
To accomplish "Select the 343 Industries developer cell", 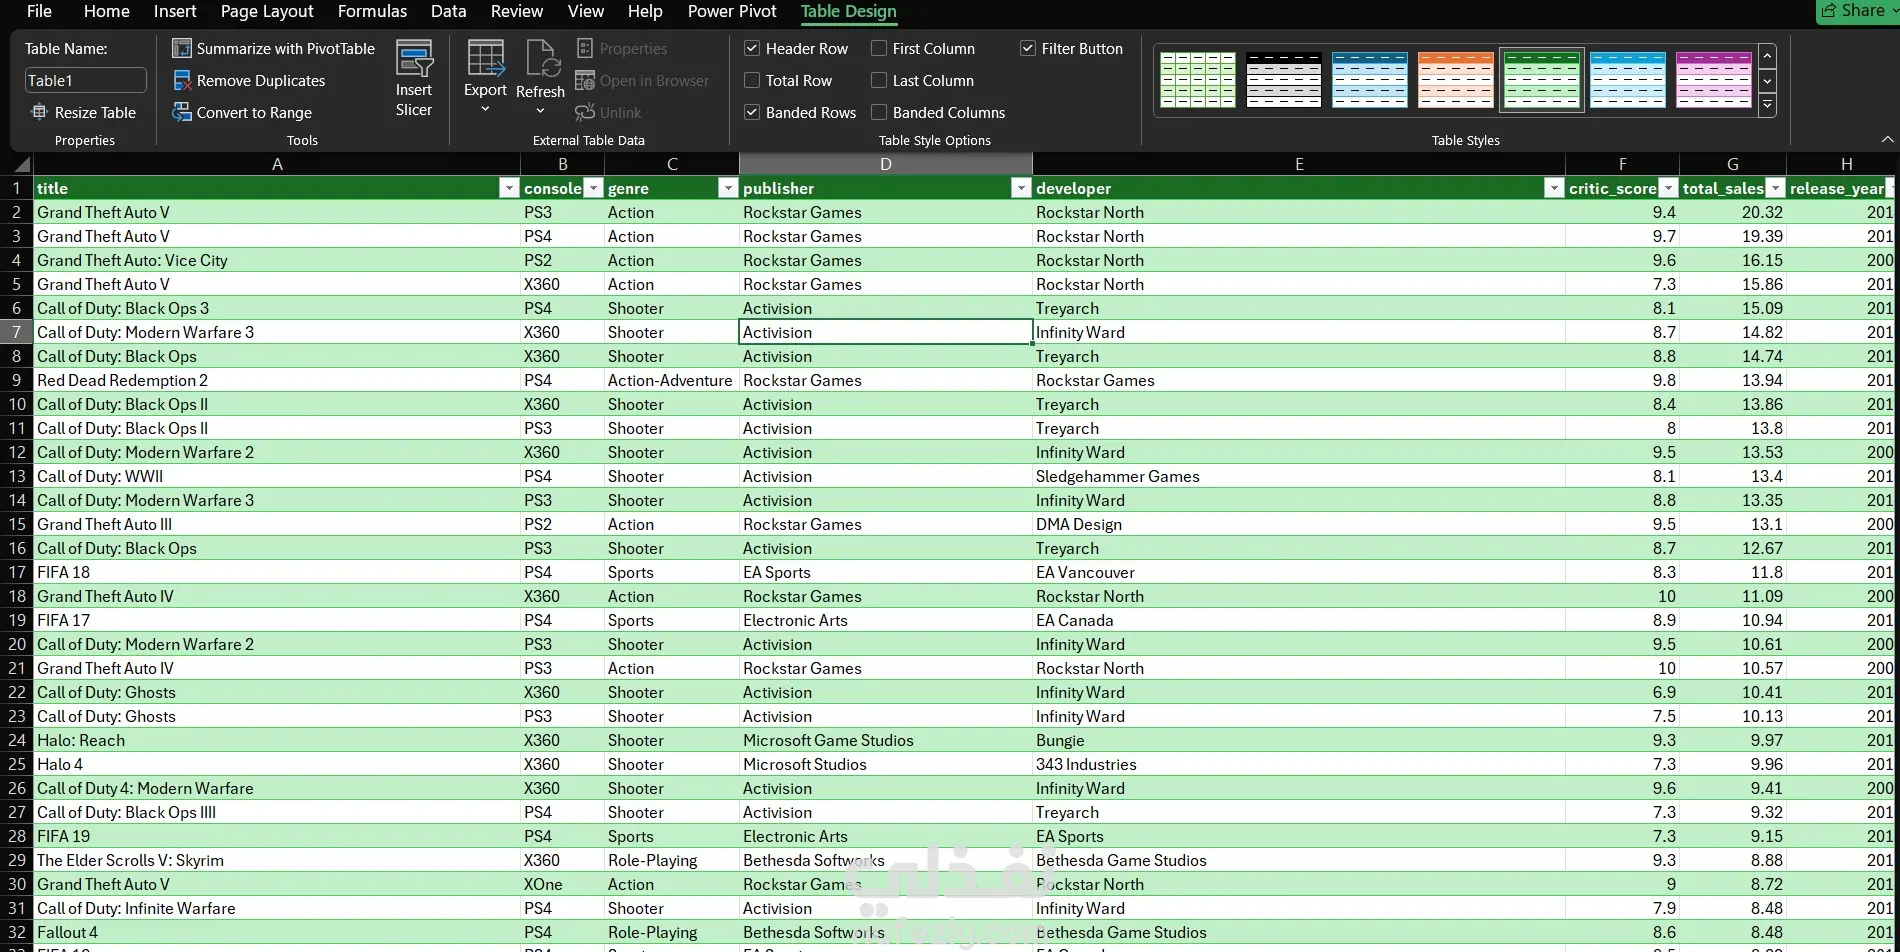I will 1299,764.
